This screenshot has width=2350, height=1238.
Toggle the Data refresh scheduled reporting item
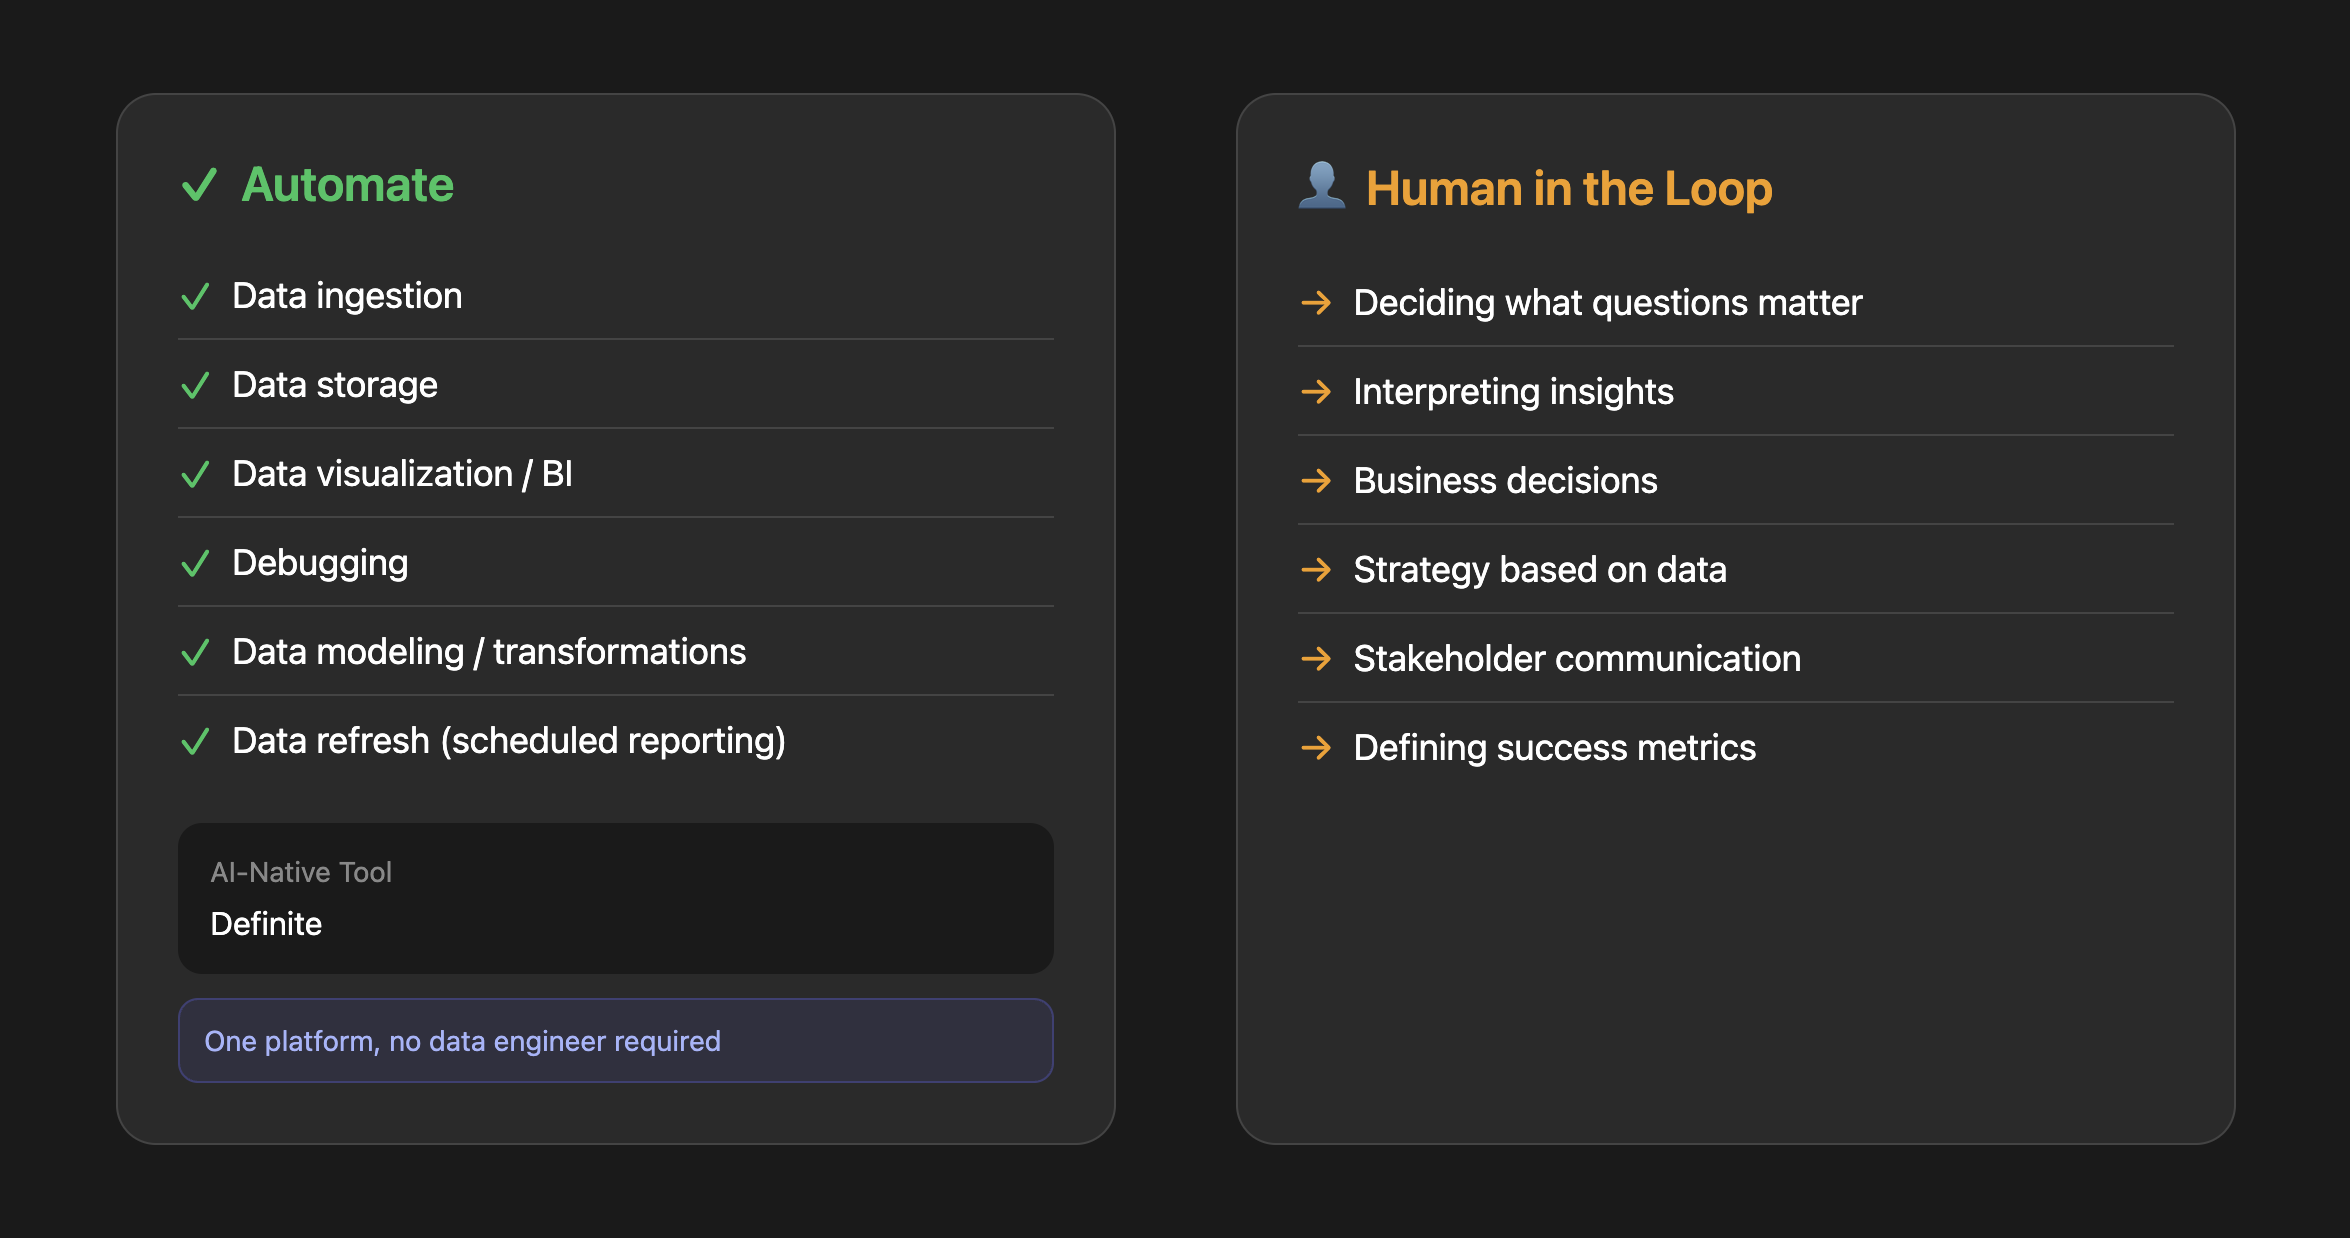(196, 740)
